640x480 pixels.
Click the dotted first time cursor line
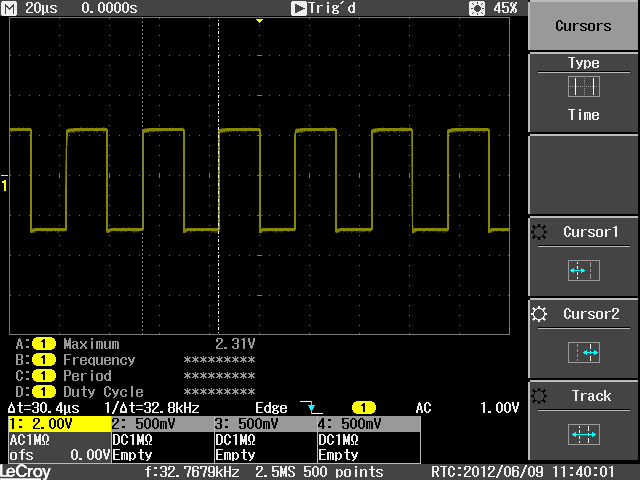tap(142, 176)
